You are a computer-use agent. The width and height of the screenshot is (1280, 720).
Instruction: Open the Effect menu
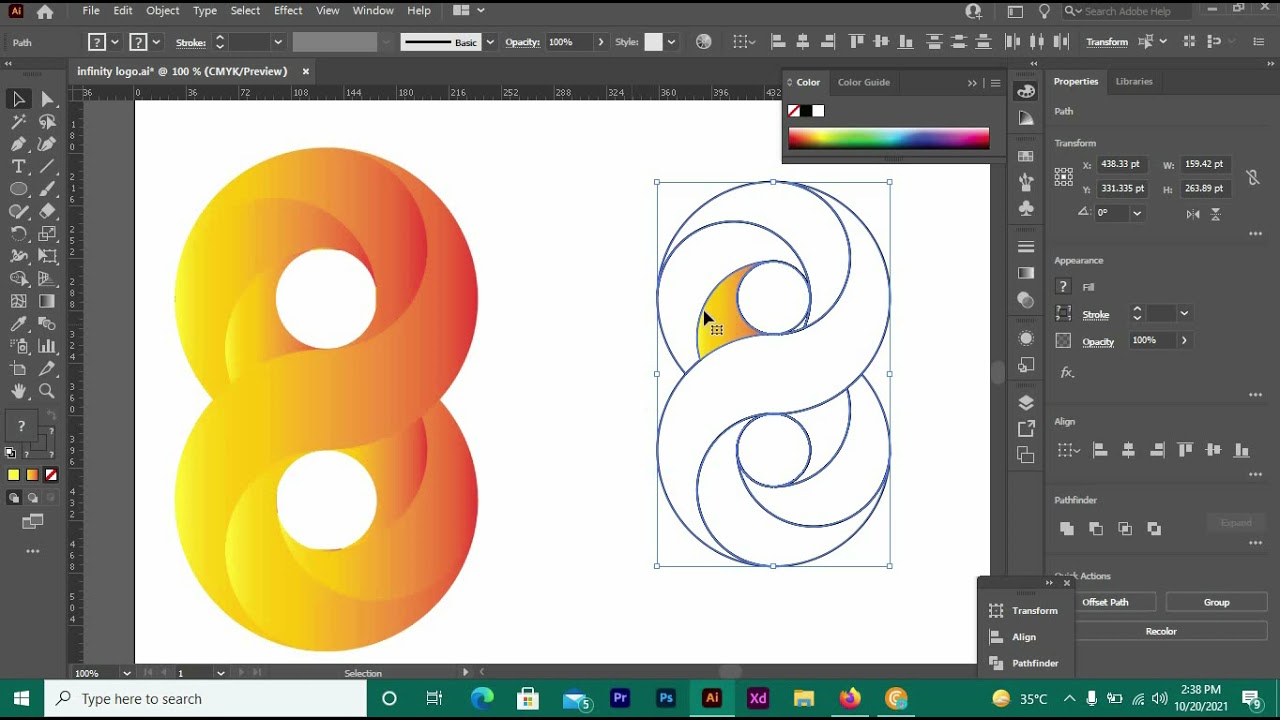[x=288, y=11]
